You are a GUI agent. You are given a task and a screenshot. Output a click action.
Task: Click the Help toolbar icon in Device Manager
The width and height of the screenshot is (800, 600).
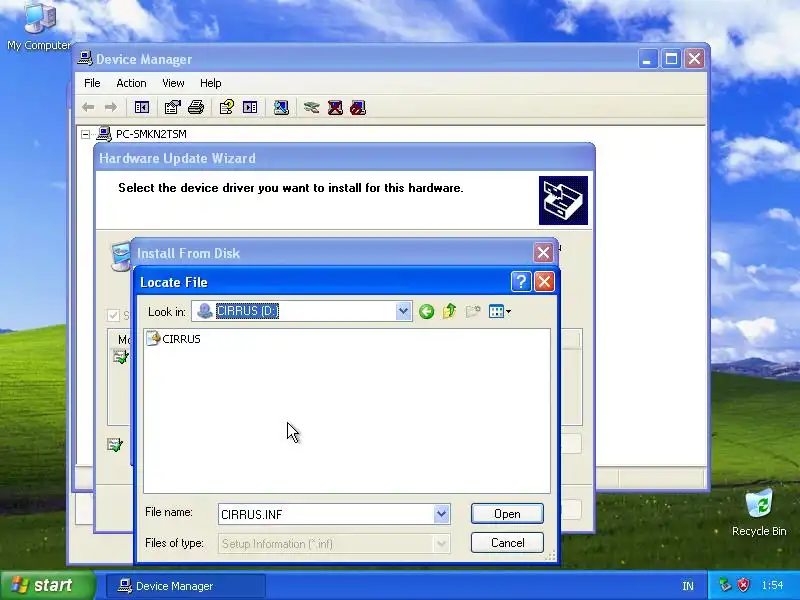coord(227,107)
